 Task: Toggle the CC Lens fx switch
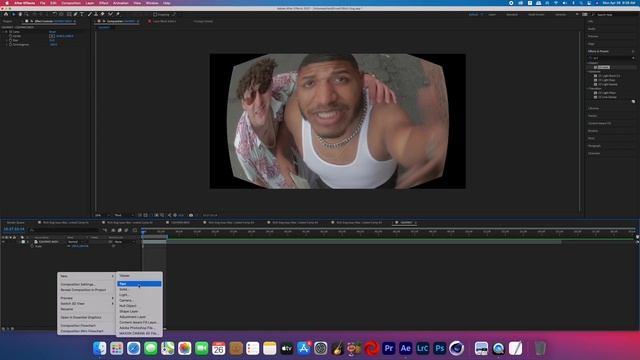click(6, 31)
